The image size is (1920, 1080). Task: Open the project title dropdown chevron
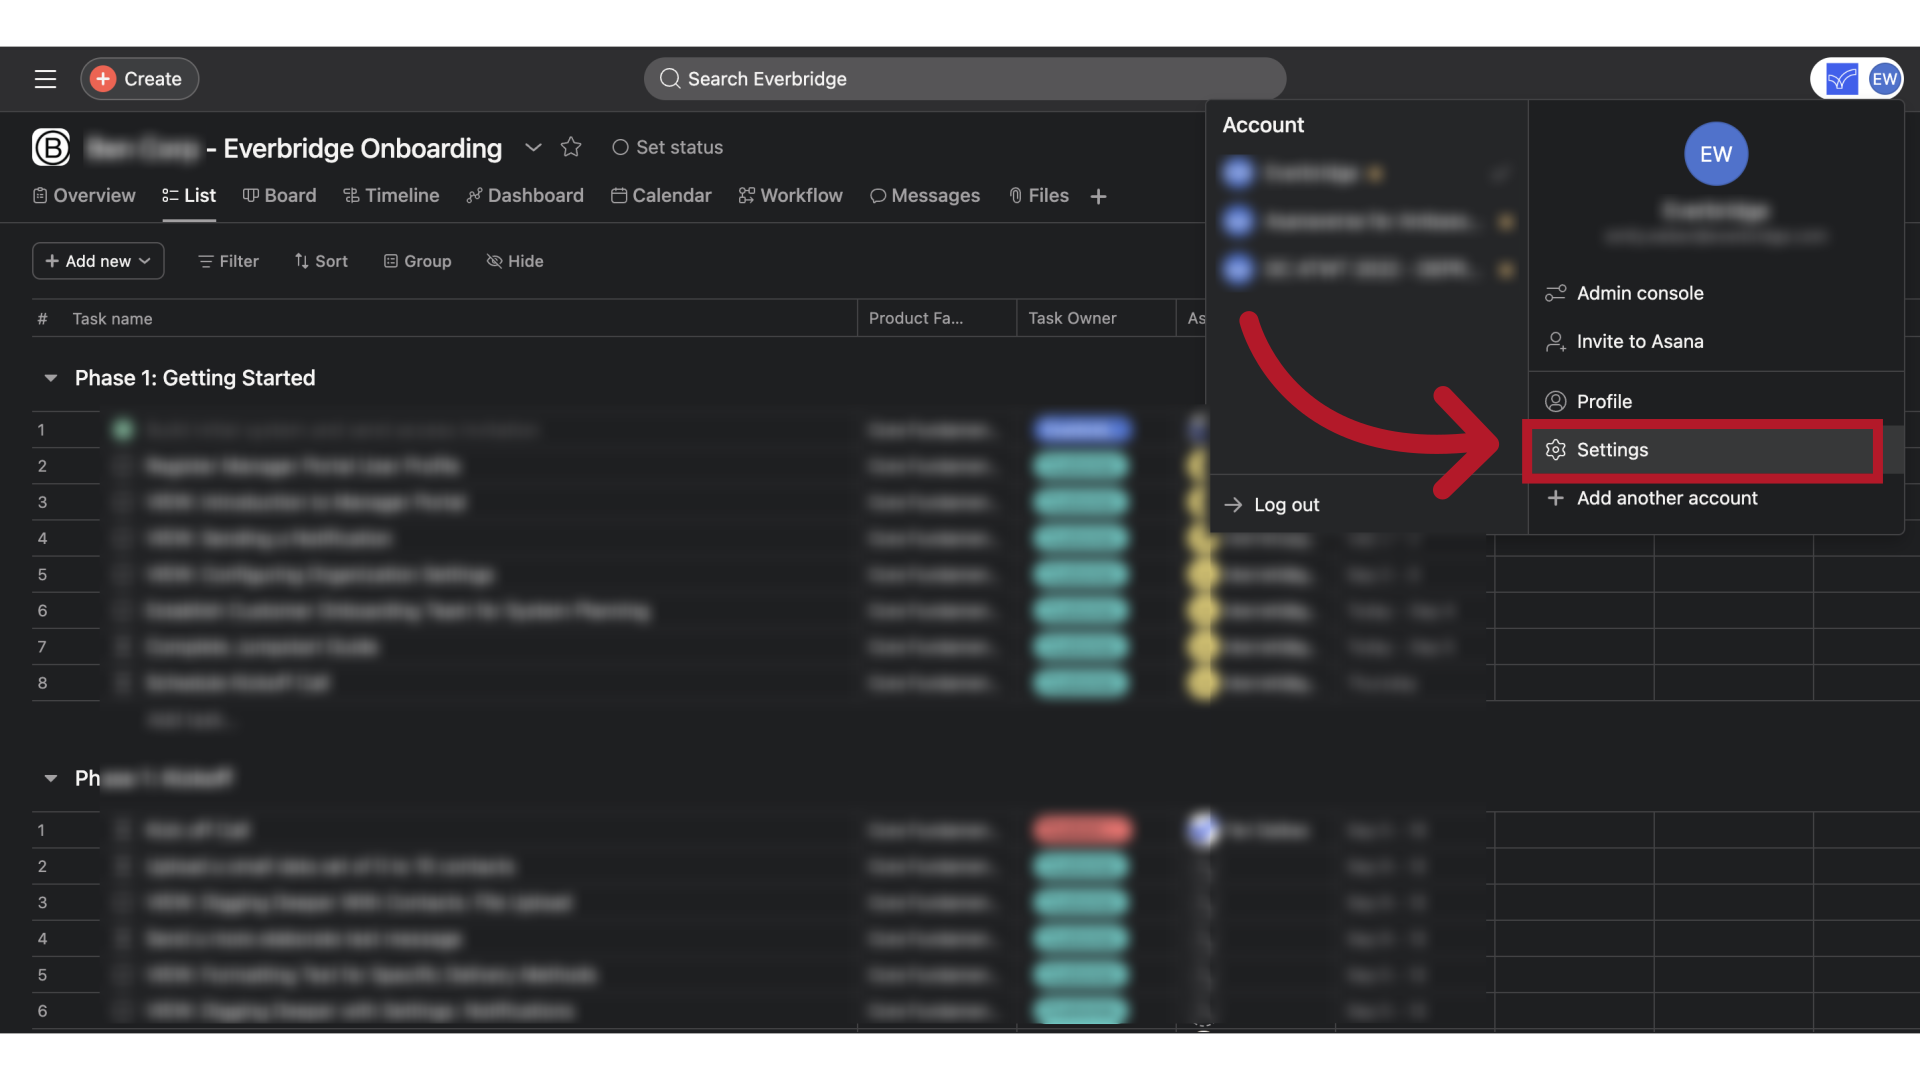point(533,147)
